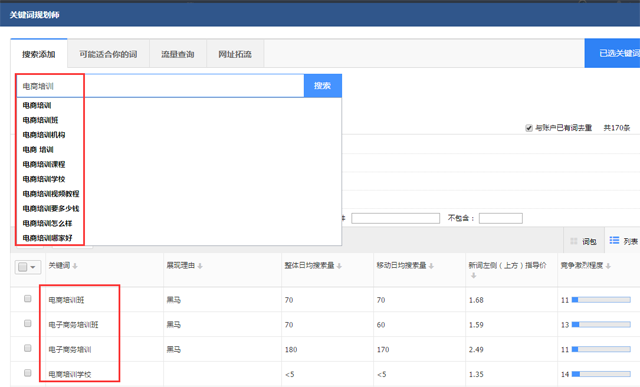Check the box for row 电商培训班
Screen dimensions: 640x387
pyautogui.click(x=28, y=299)
